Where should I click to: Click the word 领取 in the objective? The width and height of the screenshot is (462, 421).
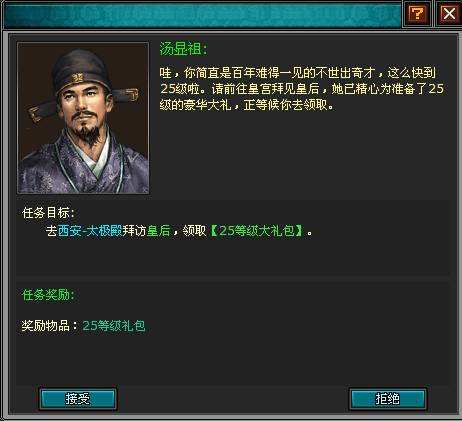(195, 231)
